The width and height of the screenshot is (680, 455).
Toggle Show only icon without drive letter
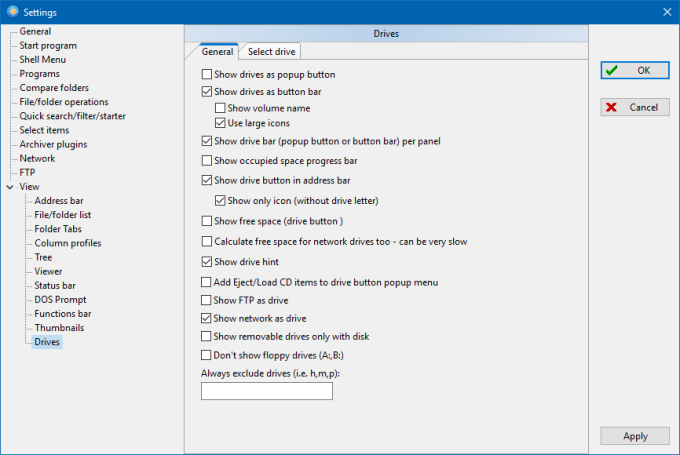[220, 200]
